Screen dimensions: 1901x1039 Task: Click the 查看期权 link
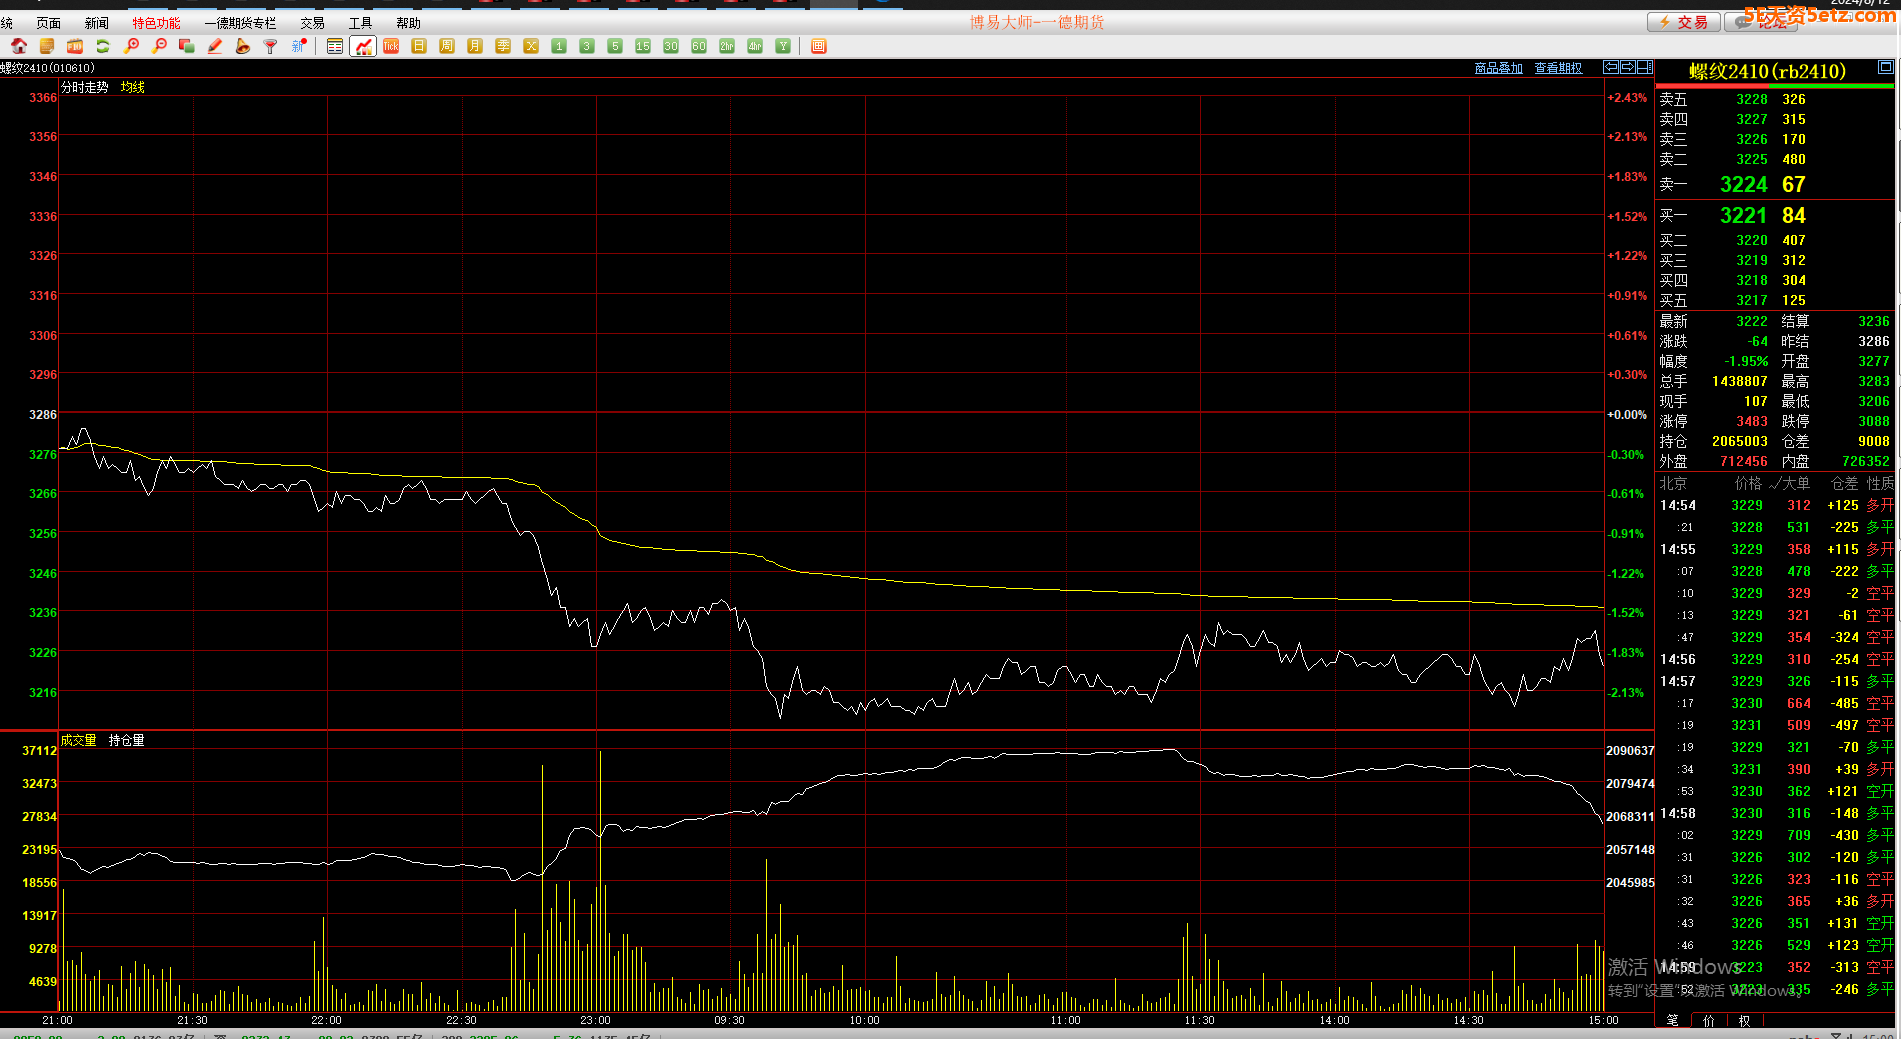[x=1558, y=68]
